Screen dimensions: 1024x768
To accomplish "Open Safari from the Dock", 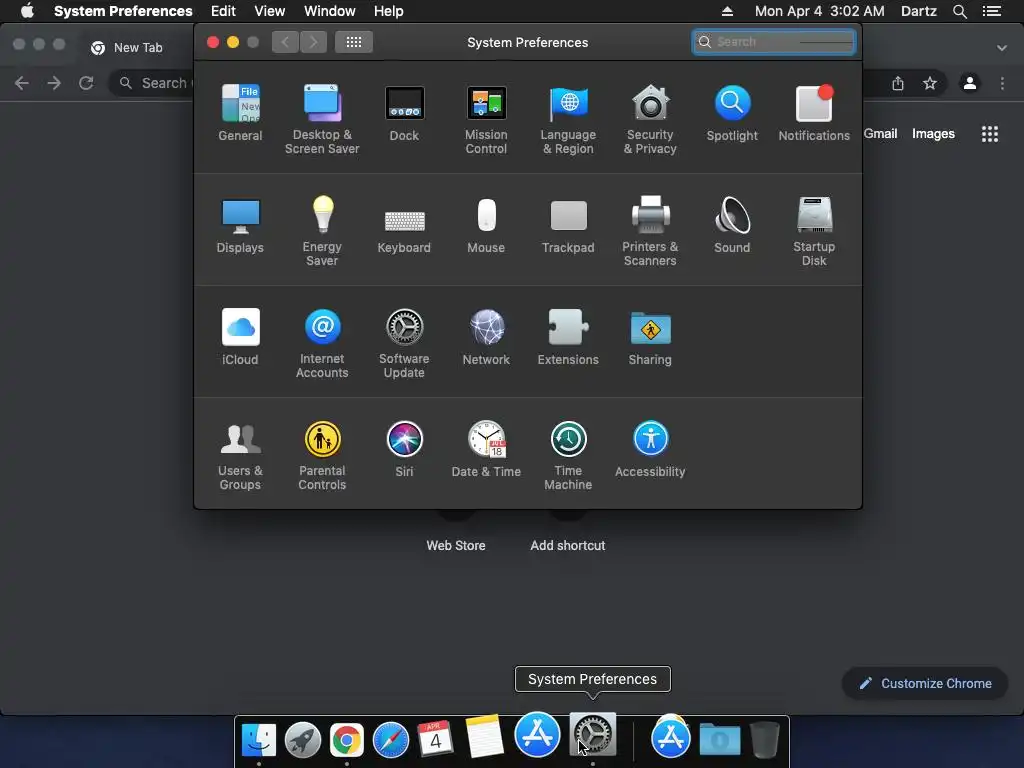I will point(391,740).
